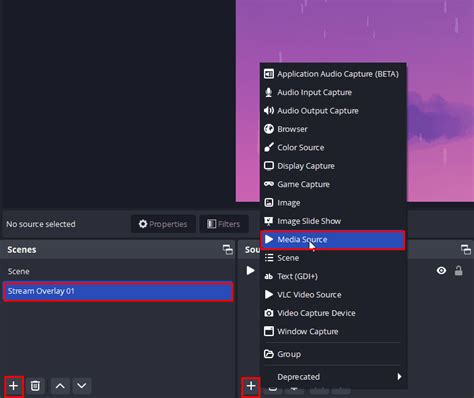Click the folder icon beside Group

pos(269,354)
